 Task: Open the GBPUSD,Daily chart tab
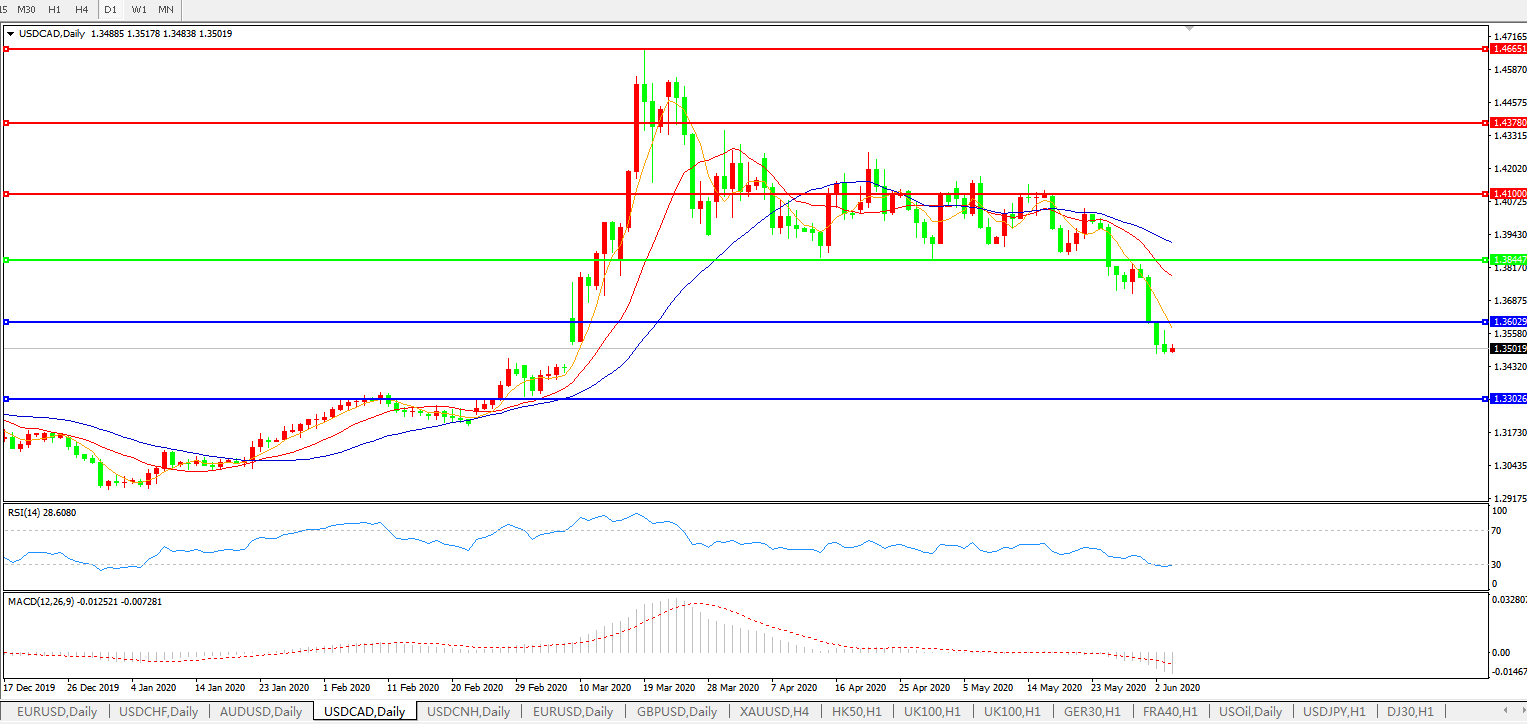click(675, 712)
